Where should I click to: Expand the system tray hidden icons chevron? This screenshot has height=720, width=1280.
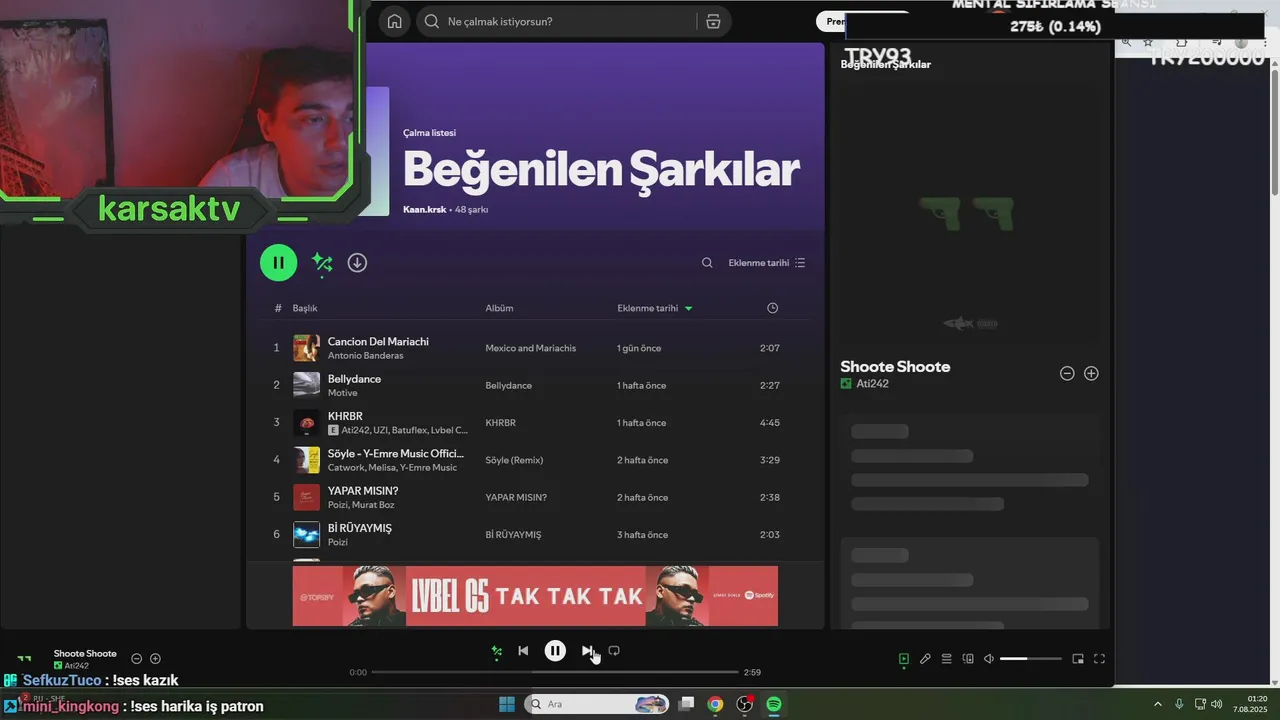click(x=1158, y=704)
